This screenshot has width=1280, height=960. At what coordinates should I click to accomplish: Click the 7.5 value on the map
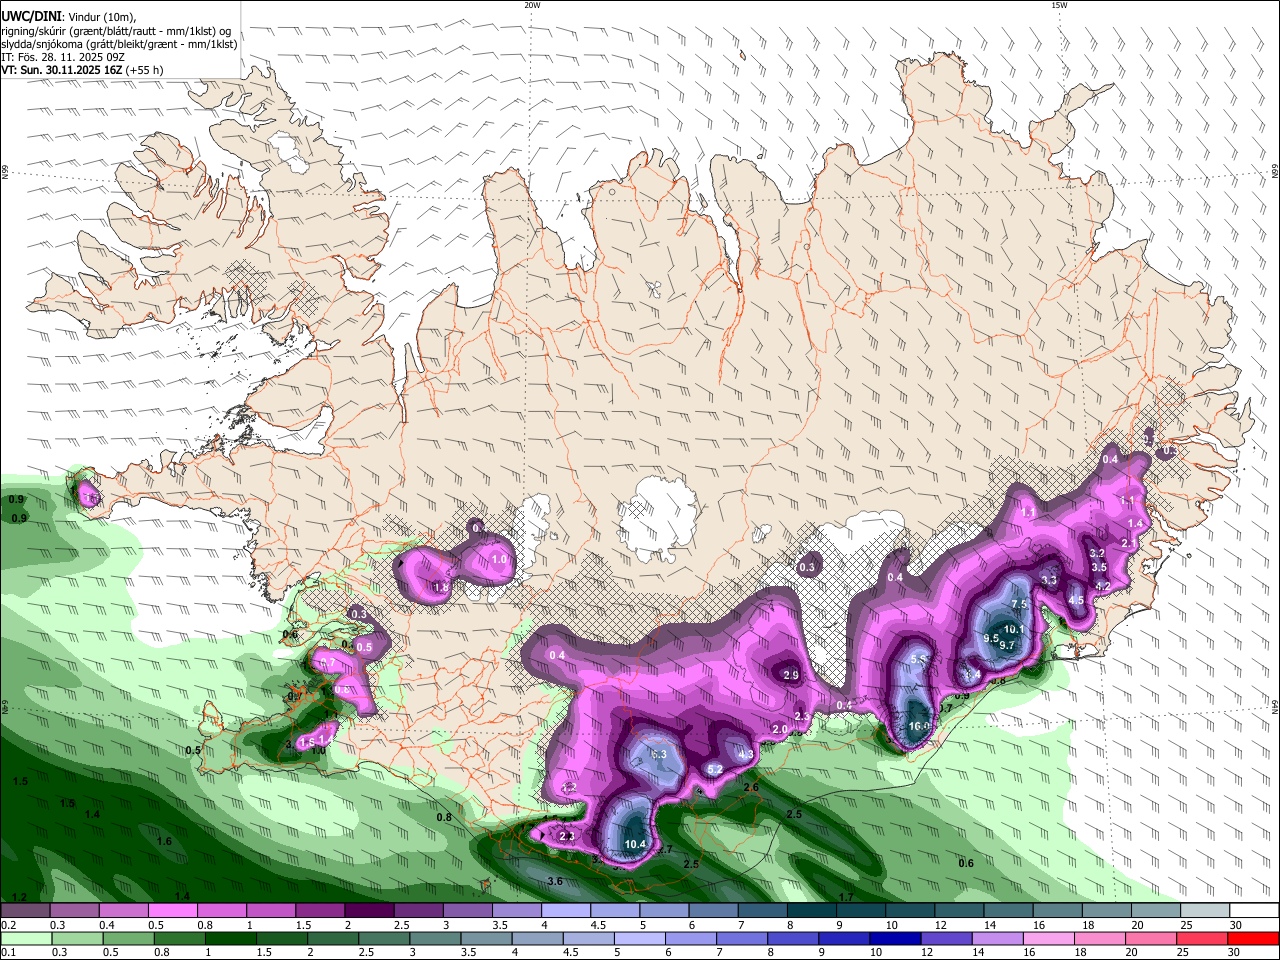pos(1019,605)
